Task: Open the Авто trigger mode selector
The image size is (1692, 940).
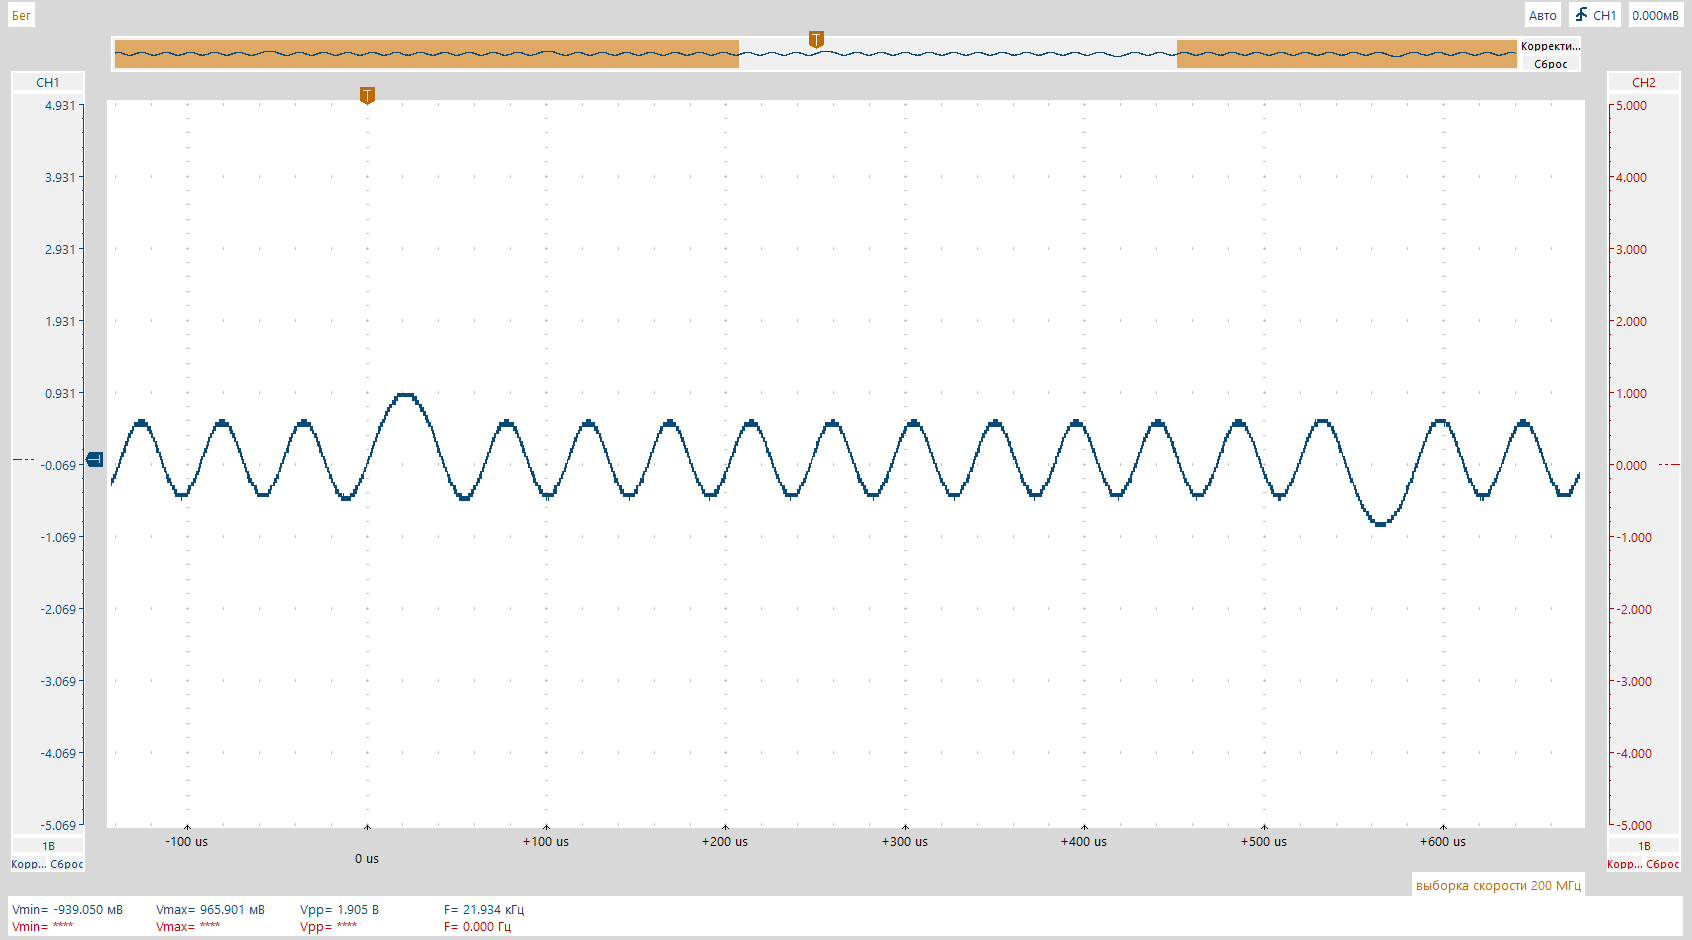Action: point(1542,15)
